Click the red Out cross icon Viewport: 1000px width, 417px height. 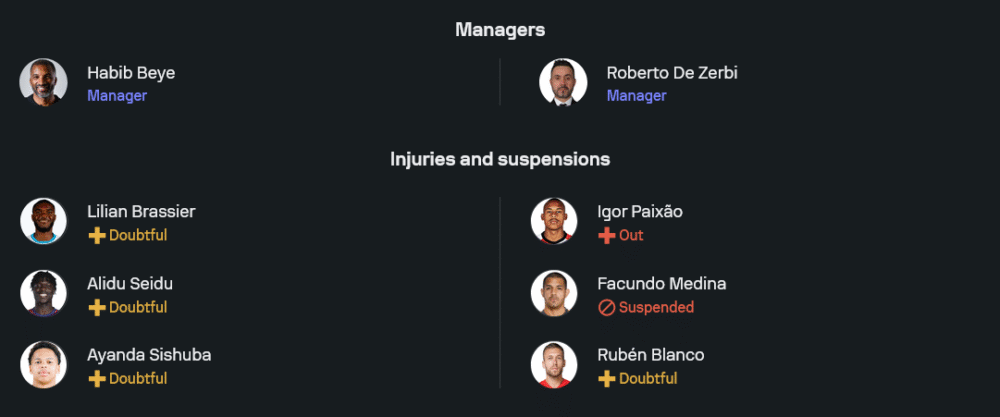[606, 236]
